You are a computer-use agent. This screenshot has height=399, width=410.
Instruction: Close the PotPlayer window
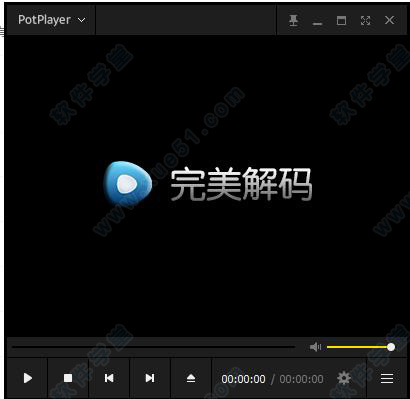(389, 20)
